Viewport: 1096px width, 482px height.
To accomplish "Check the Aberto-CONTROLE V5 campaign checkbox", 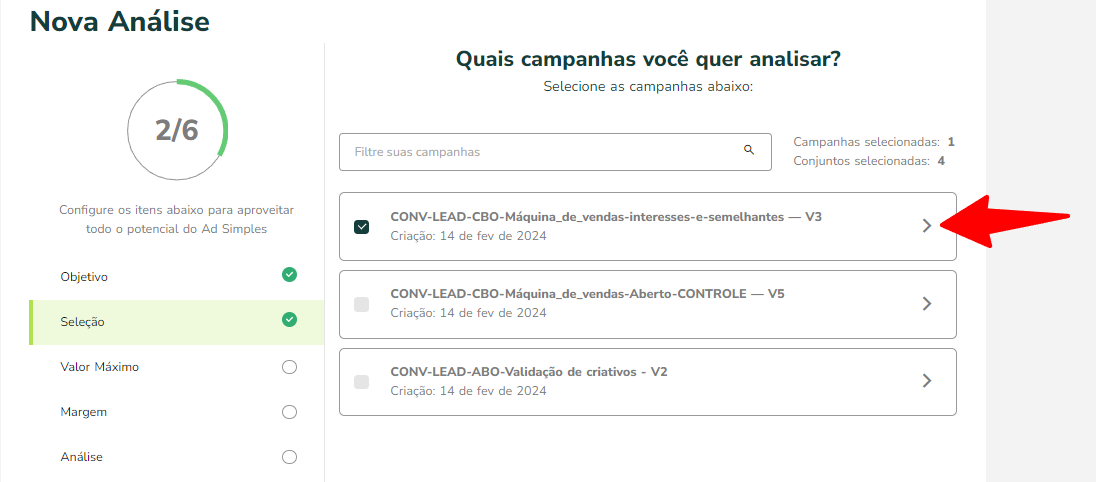I will (361, 304).
